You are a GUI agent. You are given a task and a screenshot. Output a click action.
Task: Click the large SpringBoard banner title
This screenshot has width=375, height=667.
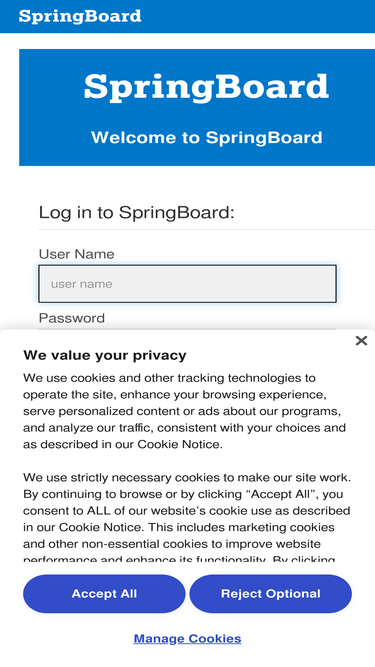206,87
